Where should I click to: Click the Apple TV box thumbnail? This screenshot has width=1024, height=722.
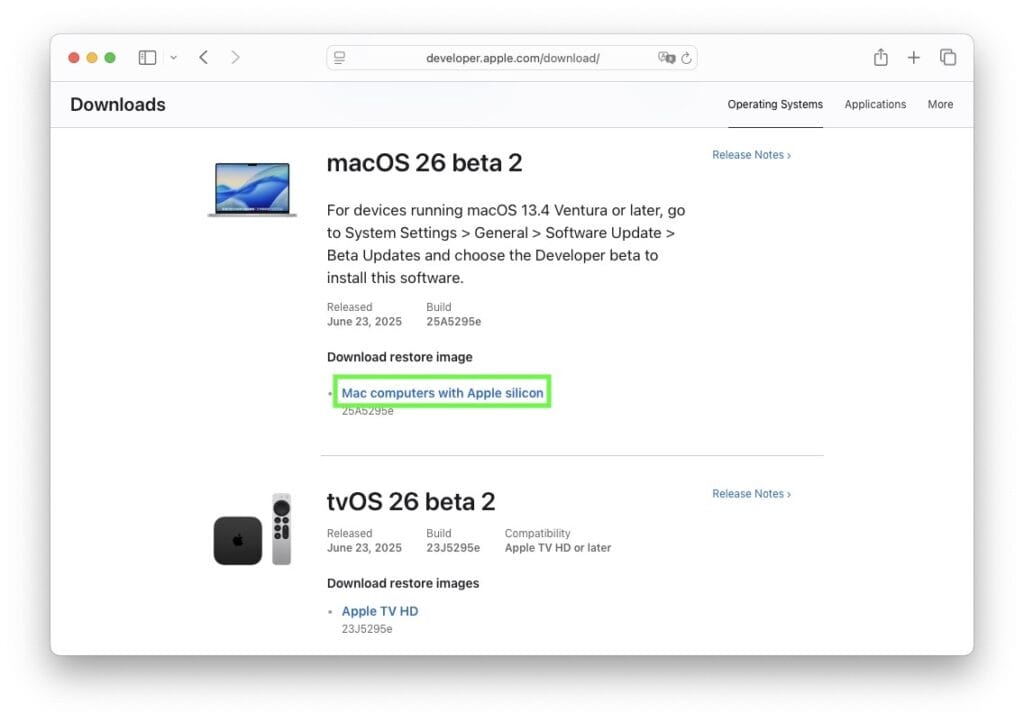[238, 541]
